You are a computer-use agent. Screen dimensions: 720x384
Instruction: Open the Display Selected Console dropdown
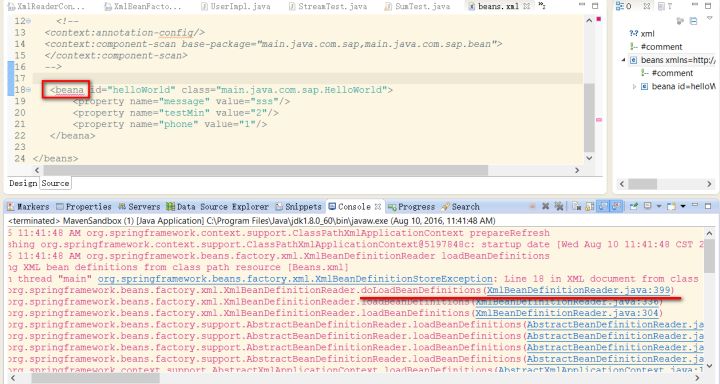tap(659, 206)
